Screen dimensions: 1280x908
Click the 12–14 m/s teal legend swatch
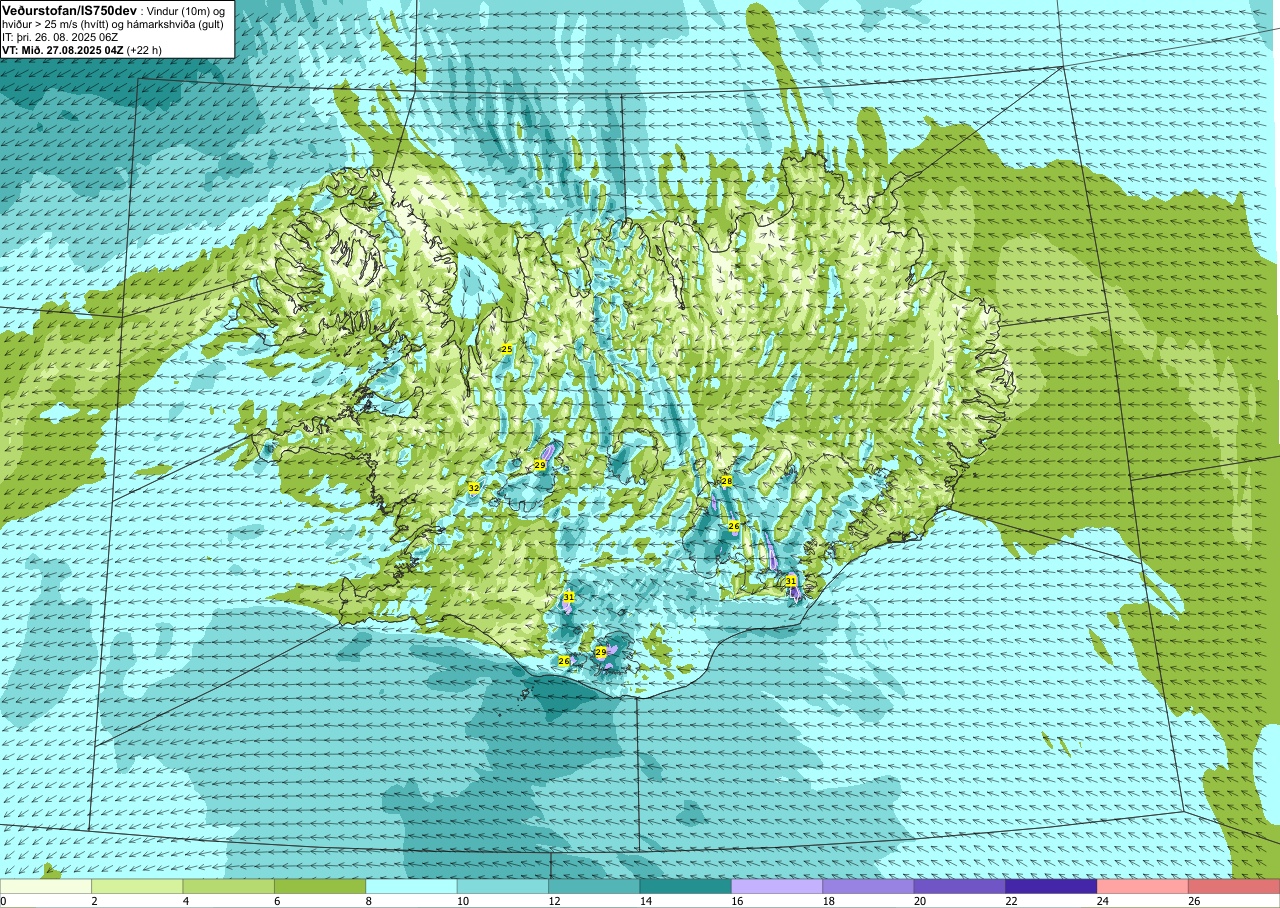coord(594,887)
